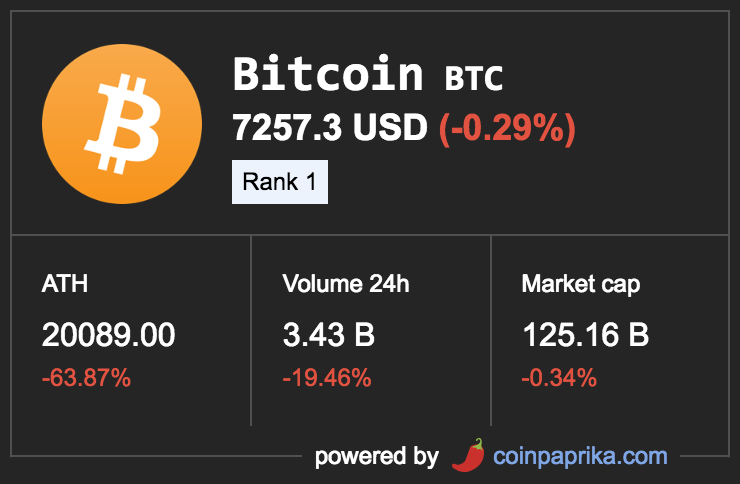Click the ATH label

tap(65, 284)
